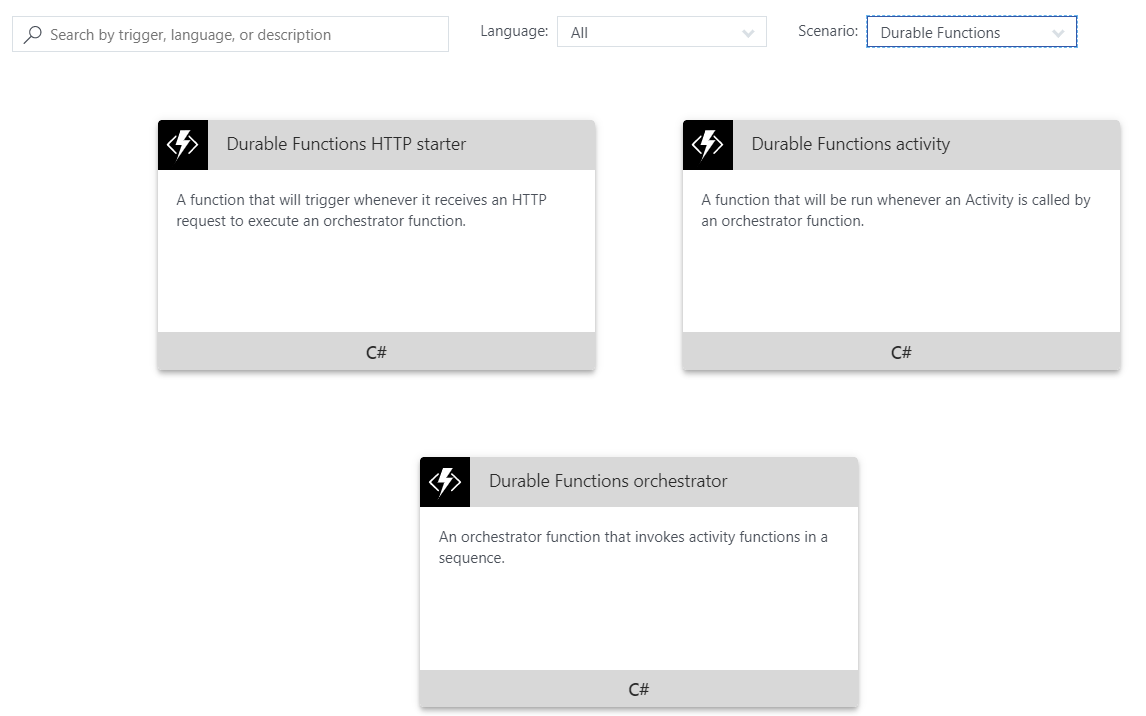Choose C# on the orchestrator card
Image resolution: width=1146 pixels, height=716 pixels.
639,689
